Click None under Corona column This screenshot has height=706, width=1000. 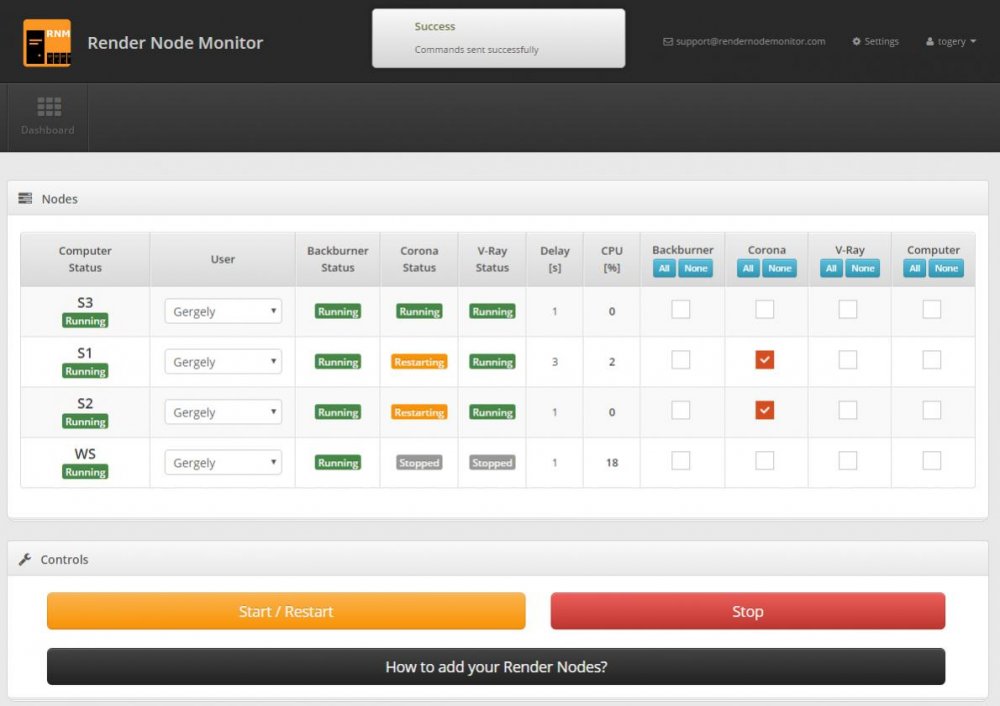coord(780,268)
